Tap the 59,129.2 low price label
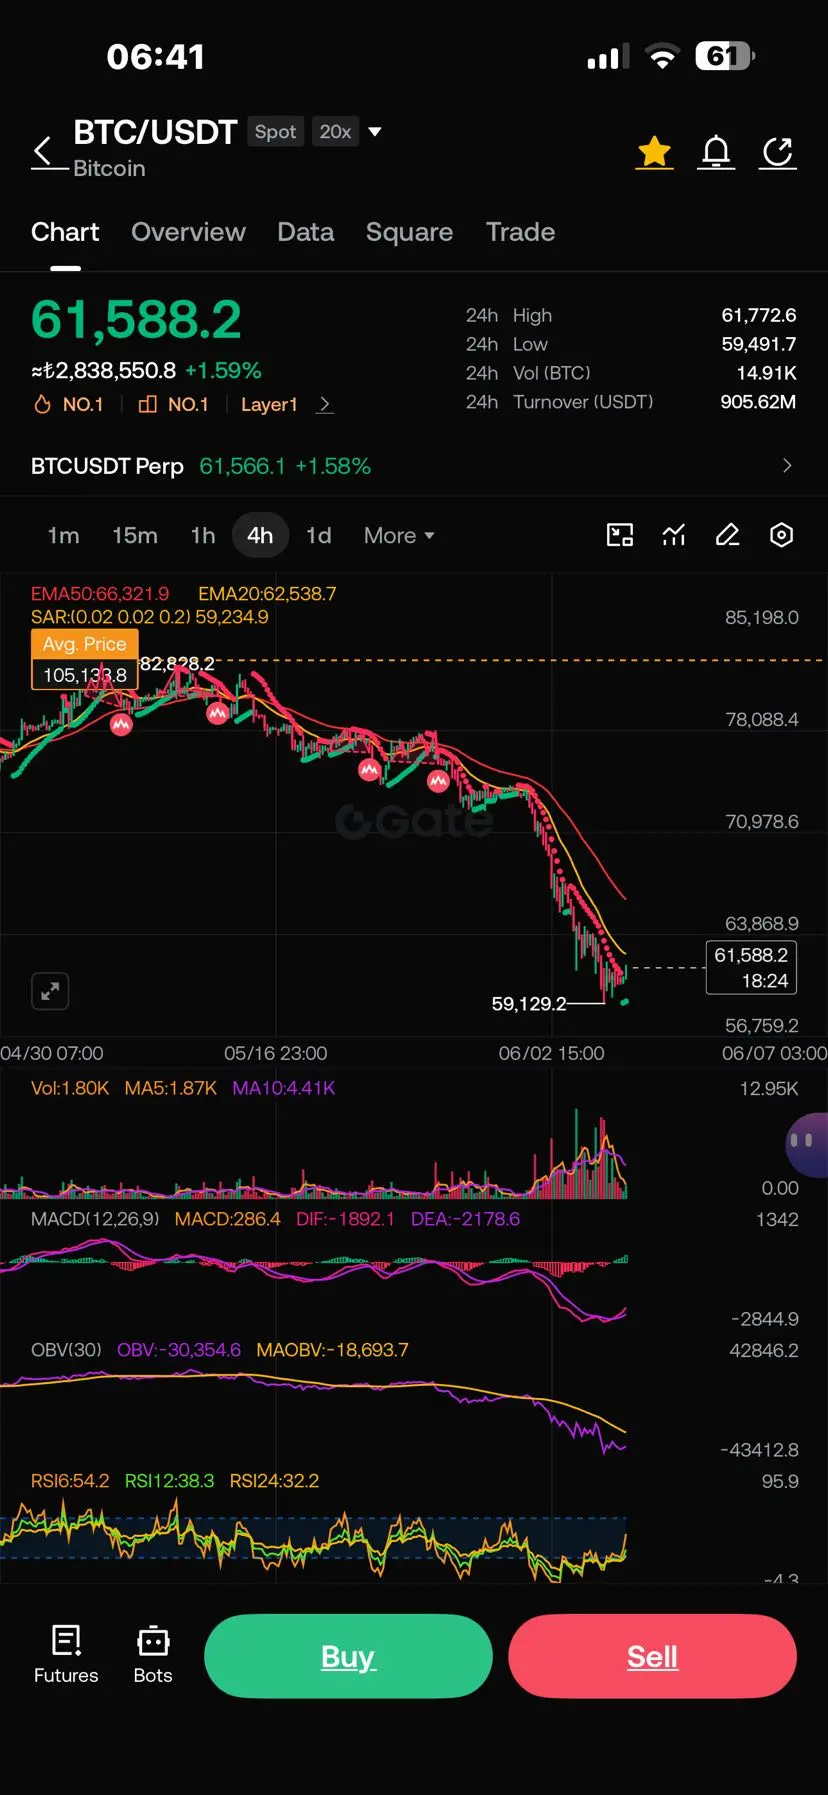The width and height of the screenshot is (828, 1795). pyautogui.click(x=529, y=1003)
